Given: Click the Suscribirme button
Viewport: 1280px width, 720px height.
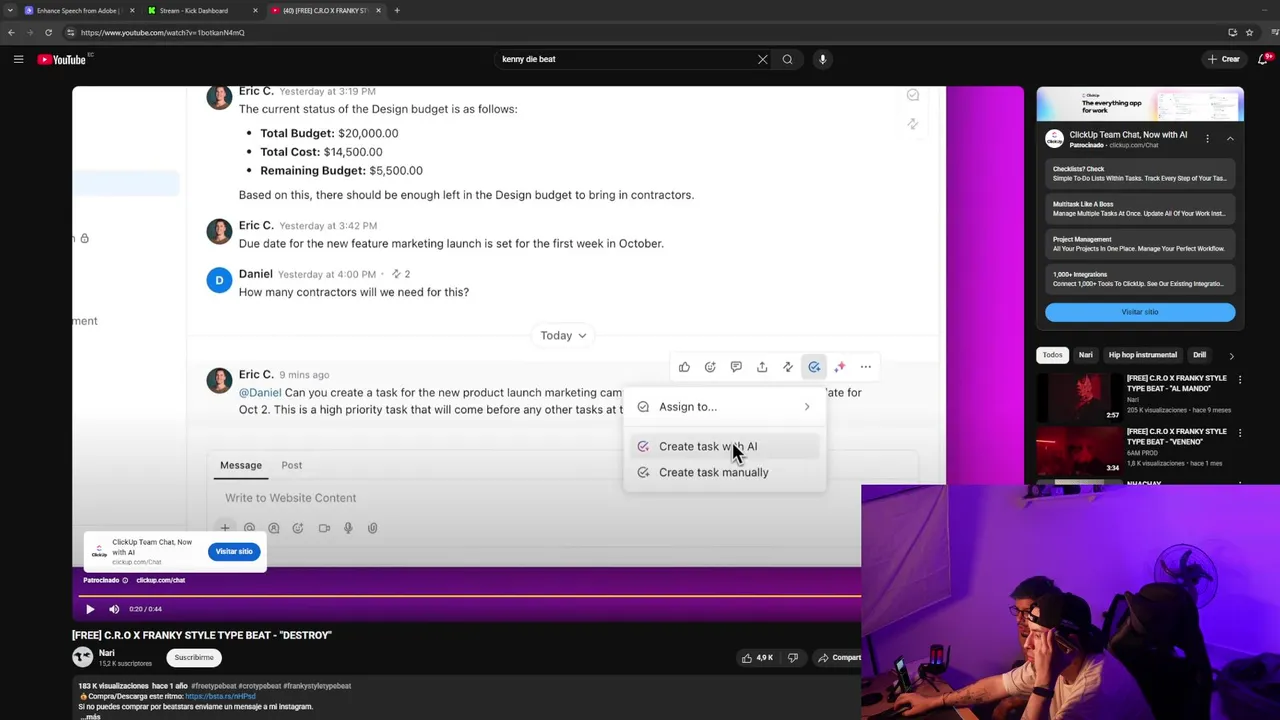Looking at the screenshot, I should pos(194,658).
